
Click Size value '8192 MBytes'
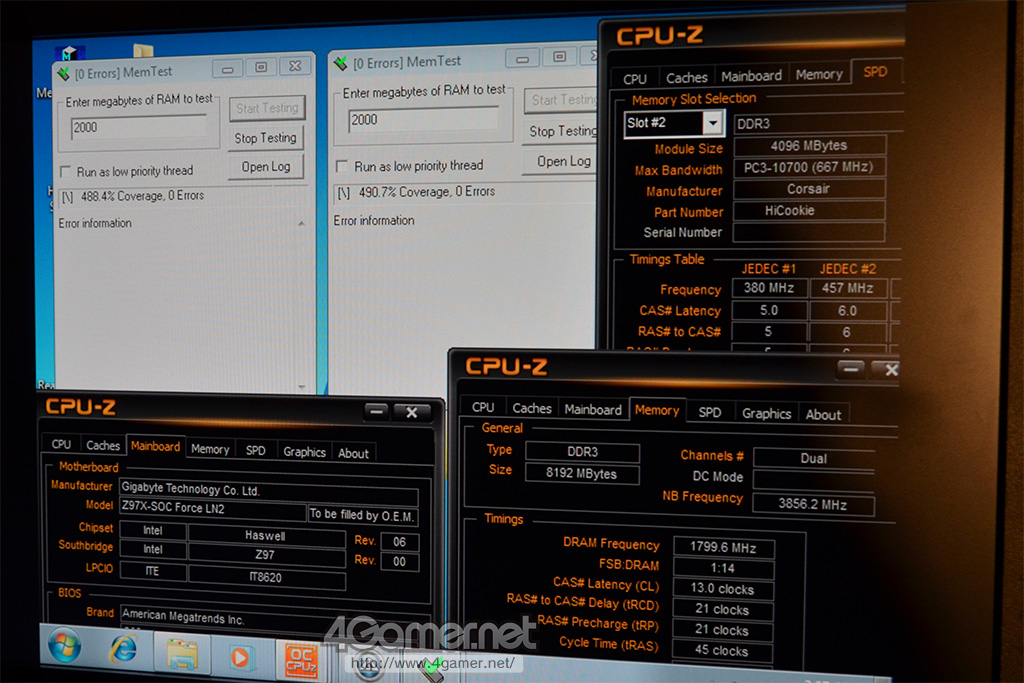click(582, 473)
